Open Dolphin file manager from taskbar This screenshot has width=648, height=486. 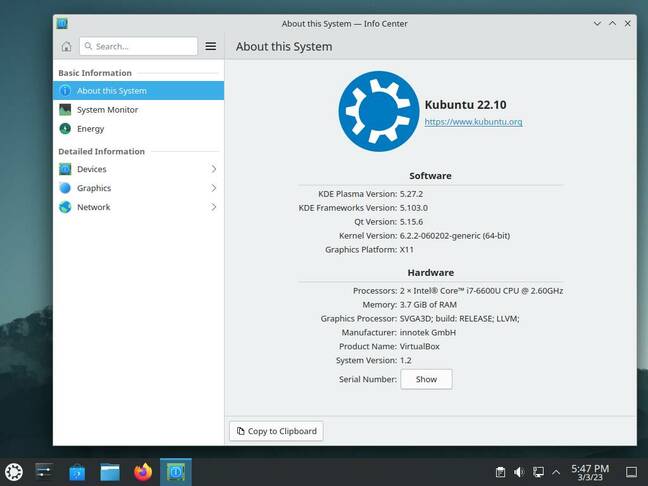tap(110, 472)
